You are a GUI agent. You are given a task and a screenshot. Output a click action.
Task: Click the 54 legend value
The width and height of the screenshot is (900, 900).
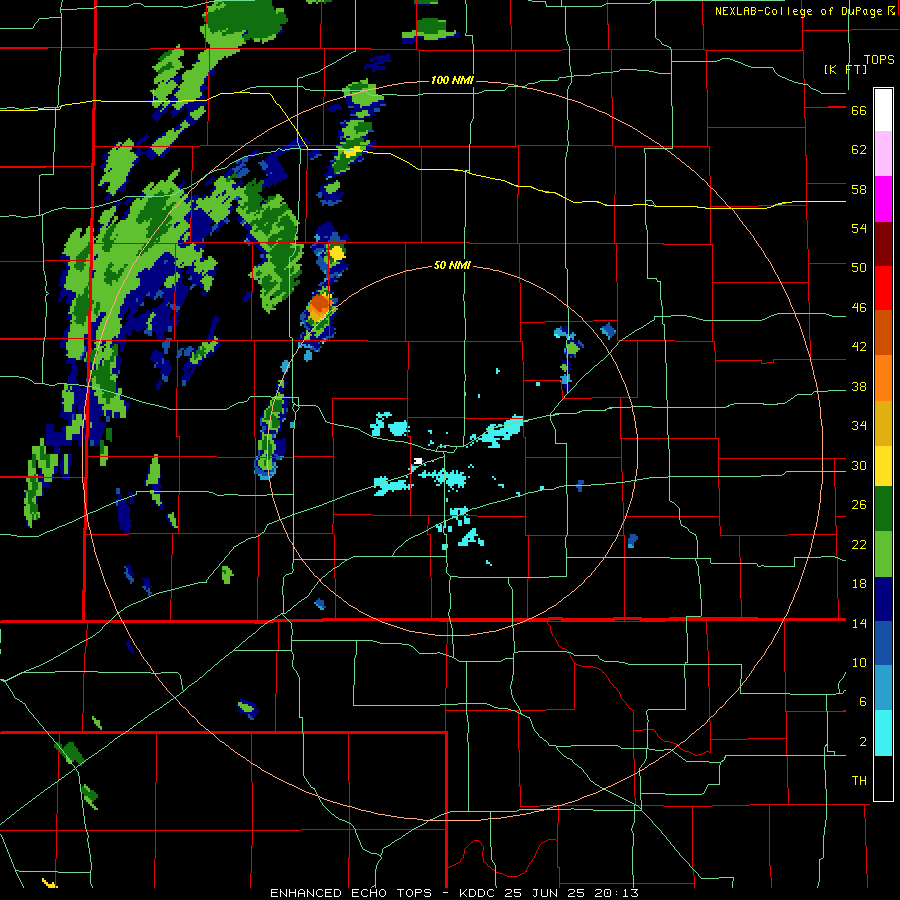[x=859, y=228]
